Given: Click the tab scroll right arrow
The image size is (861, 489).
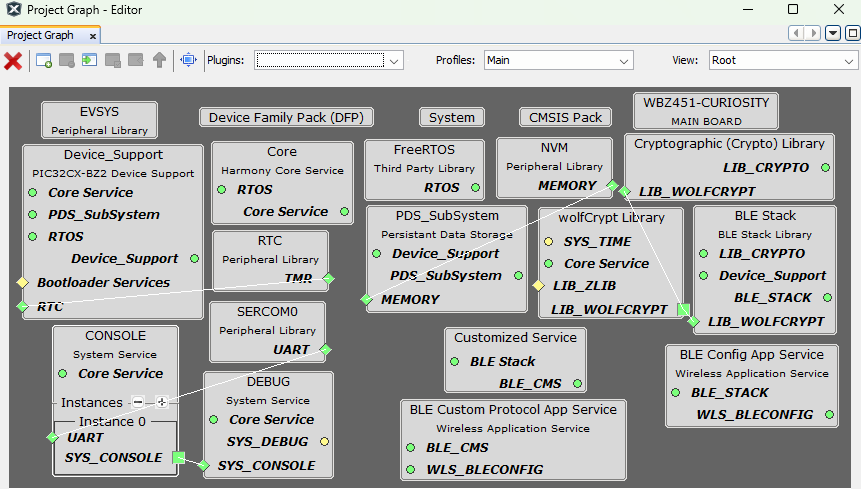Looking at the screenshot, I should pos(814,33).
